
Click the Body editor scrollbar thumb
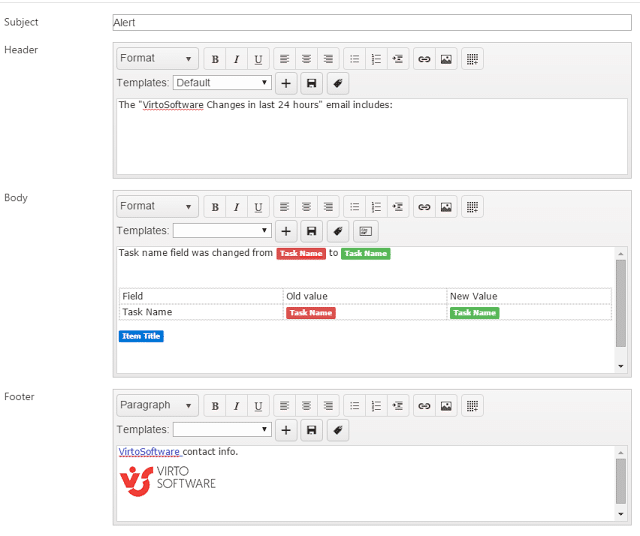(621, 303)
